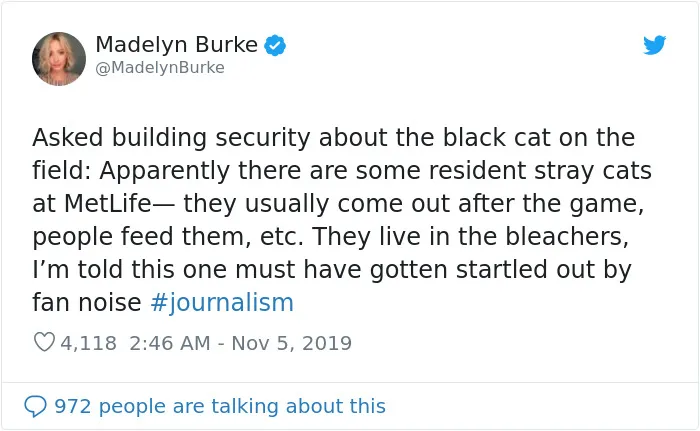Click the word MetLife in tweet

[x=108, y=204]
